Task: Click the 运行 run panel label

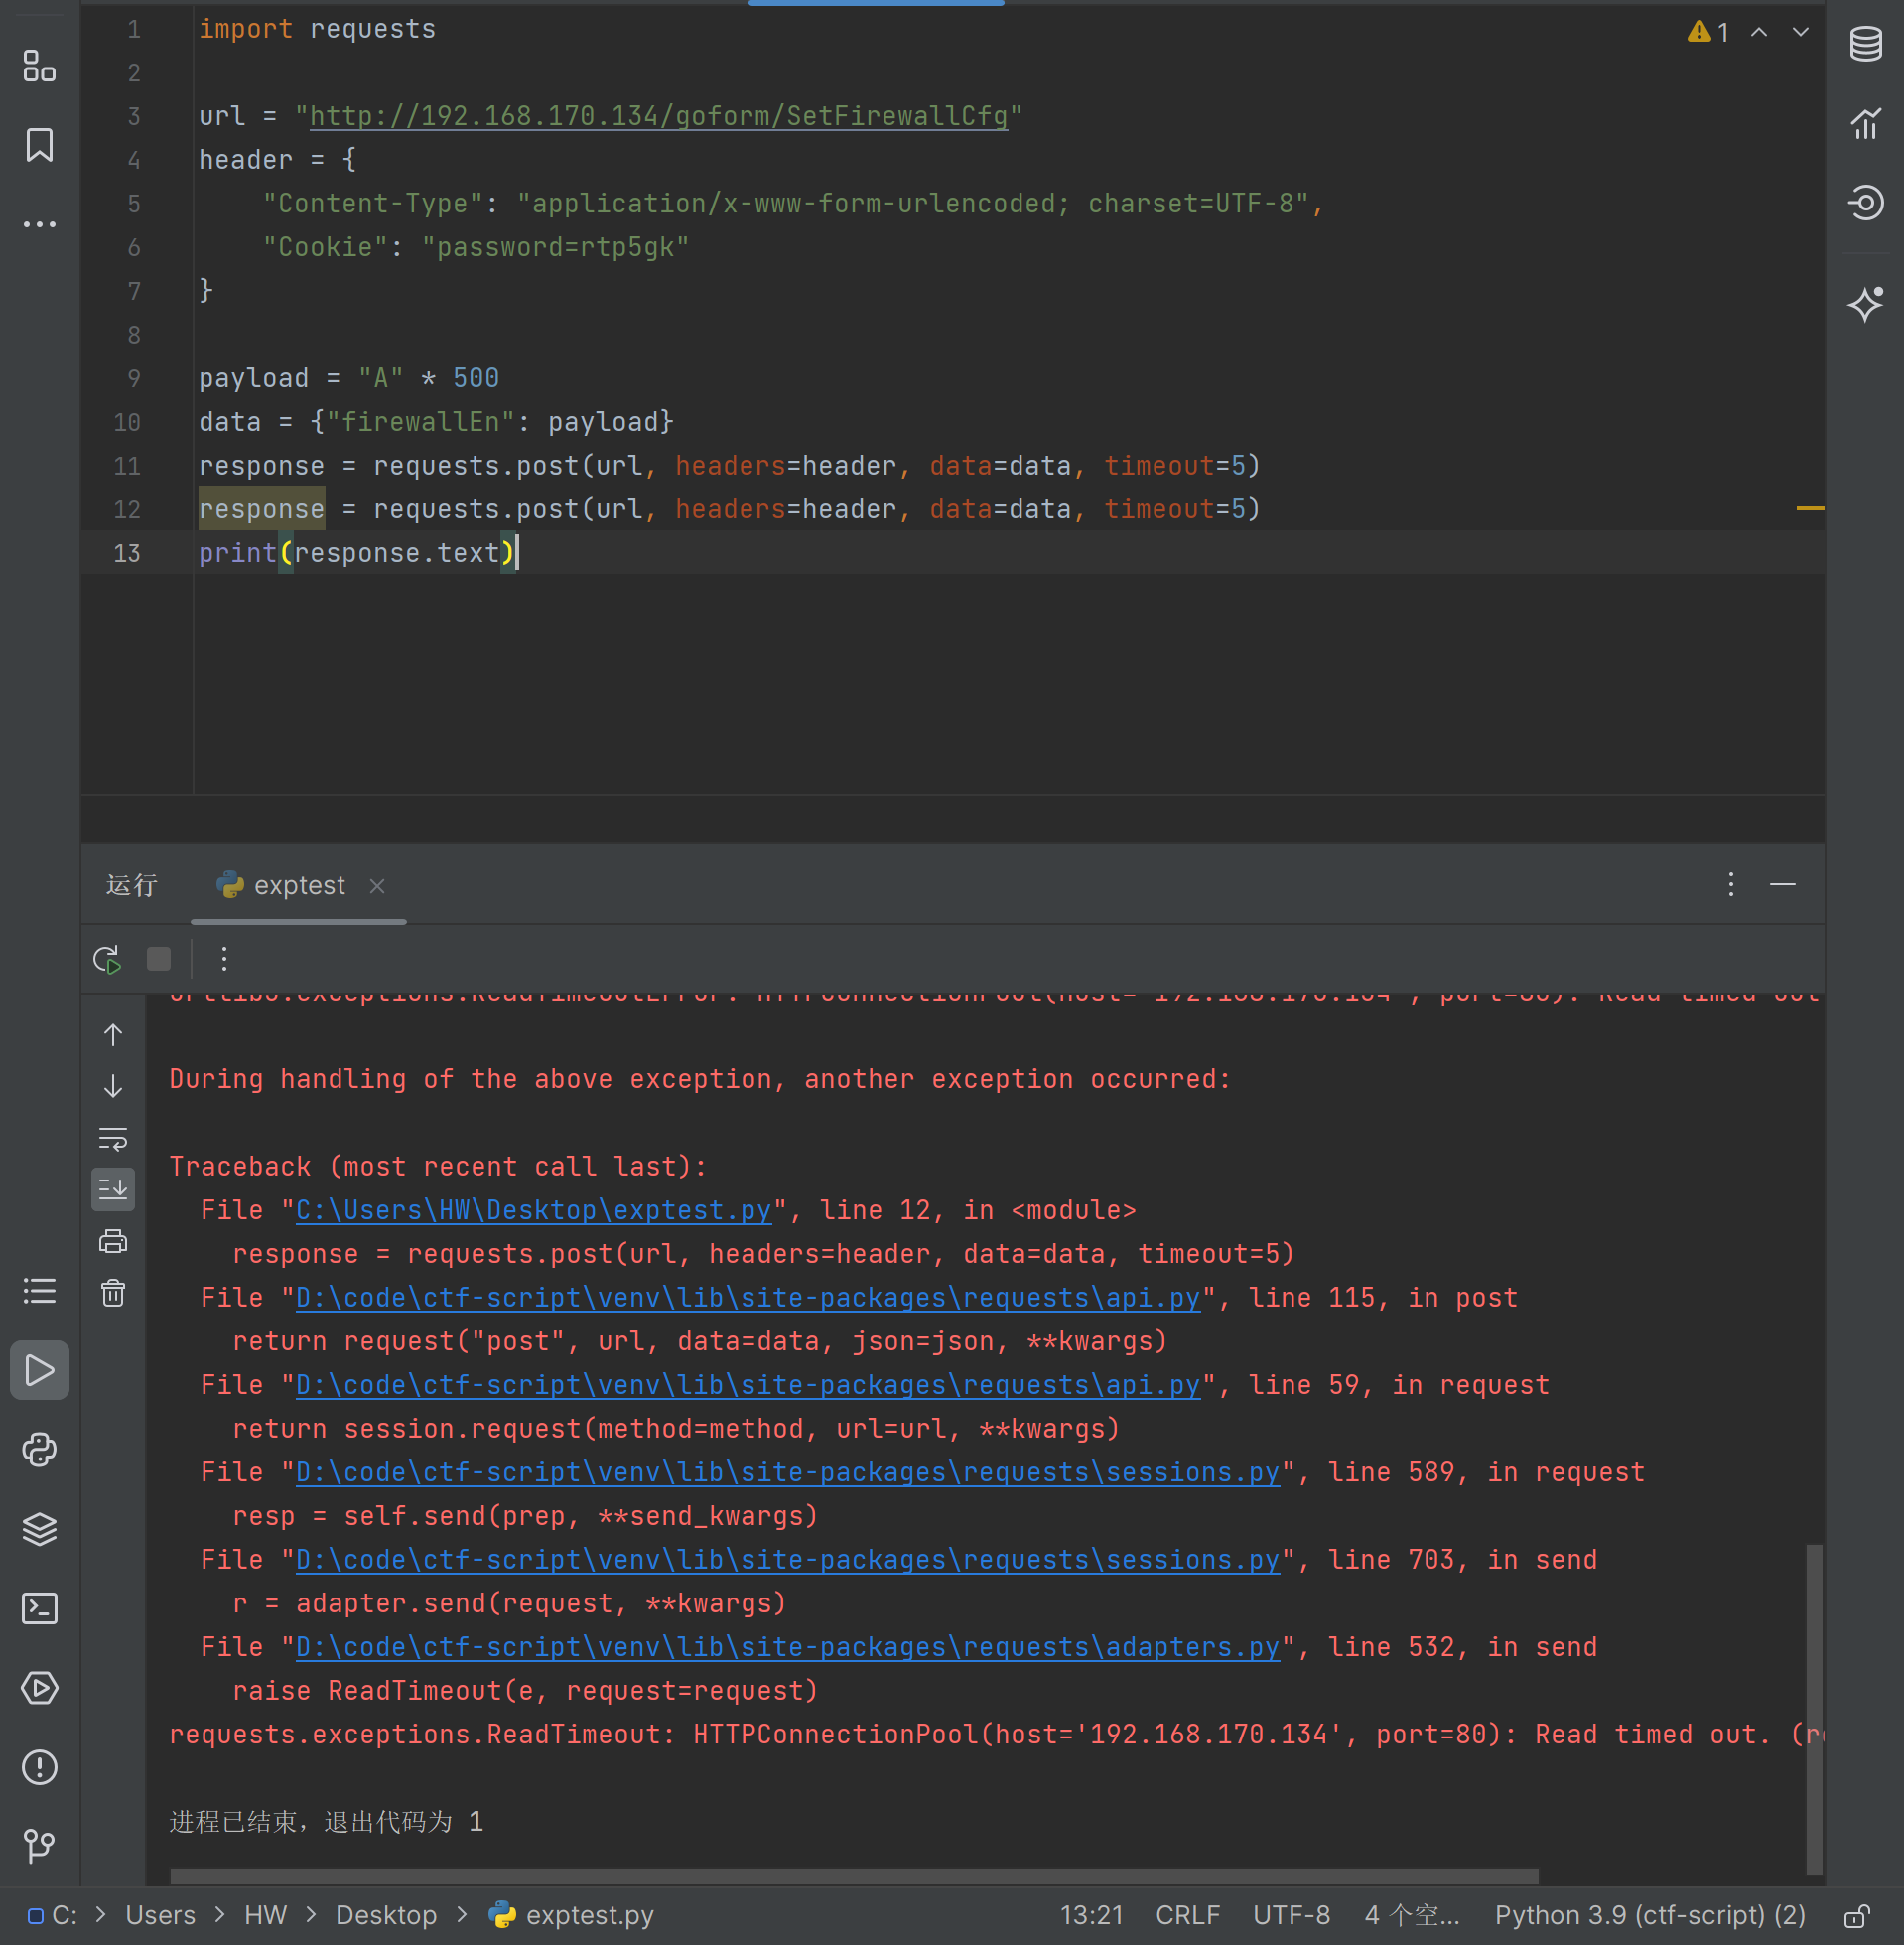Action: click(132, 885)
